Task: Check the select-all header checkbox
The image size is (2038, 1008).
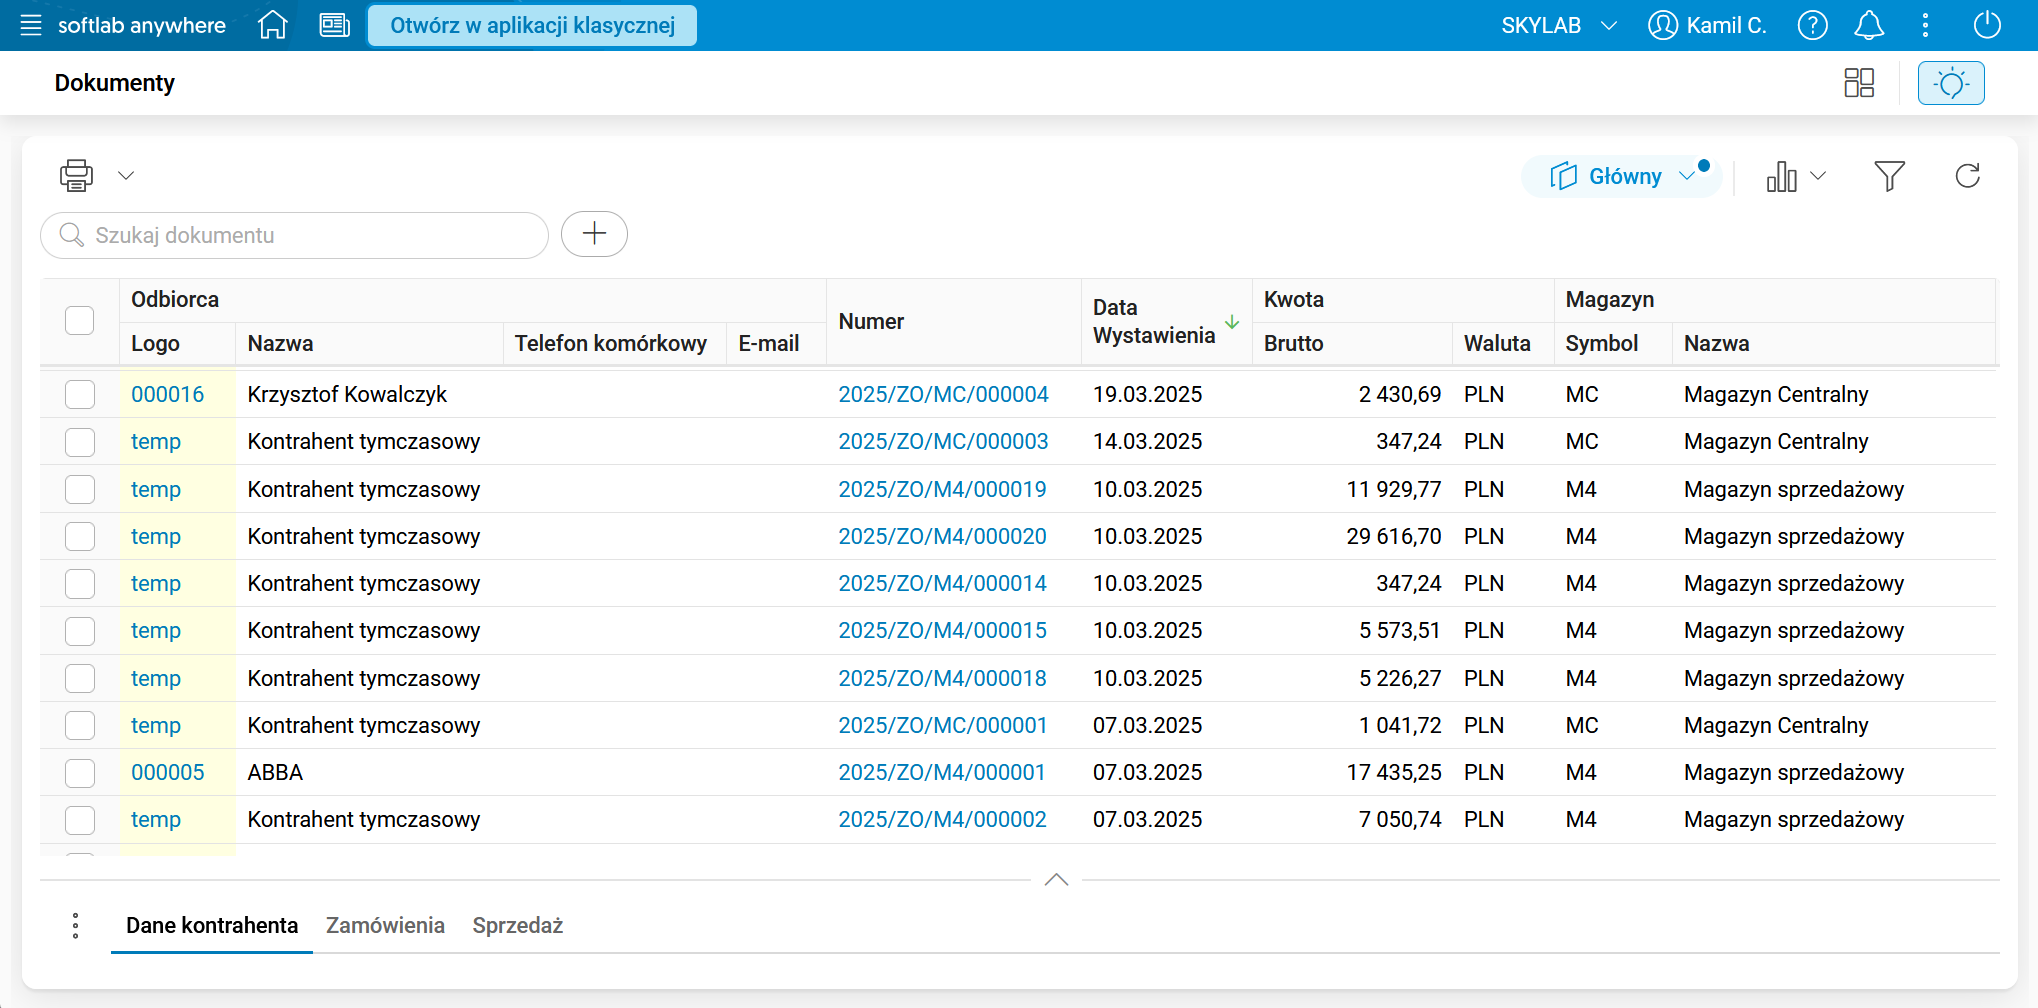Action: tap(80, 321)
